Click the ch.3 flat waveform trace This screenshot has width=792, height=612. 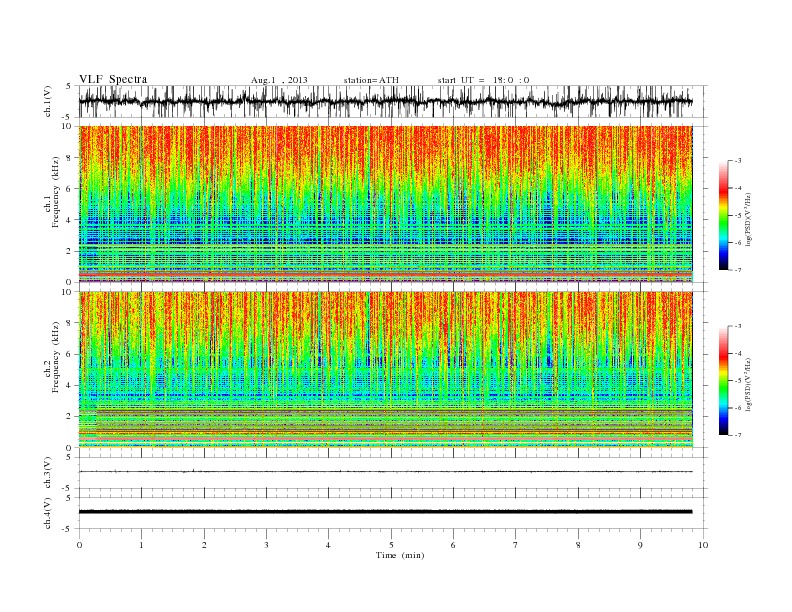pyautogui.click(x=385, y=472)
